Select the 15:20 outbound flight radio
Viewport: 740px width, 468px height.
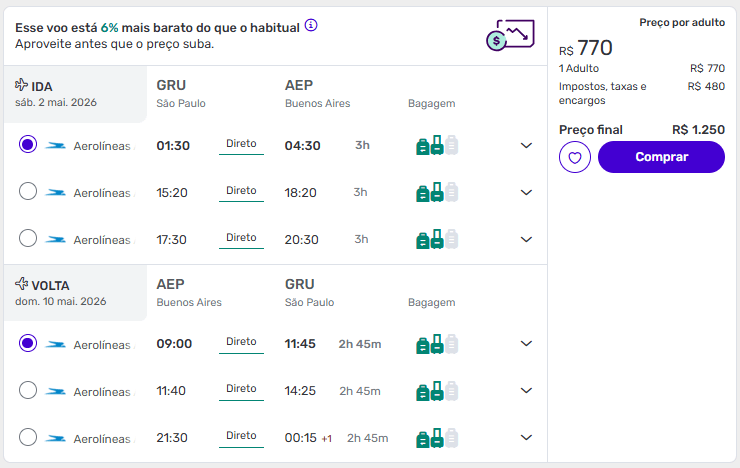[28, 192]
